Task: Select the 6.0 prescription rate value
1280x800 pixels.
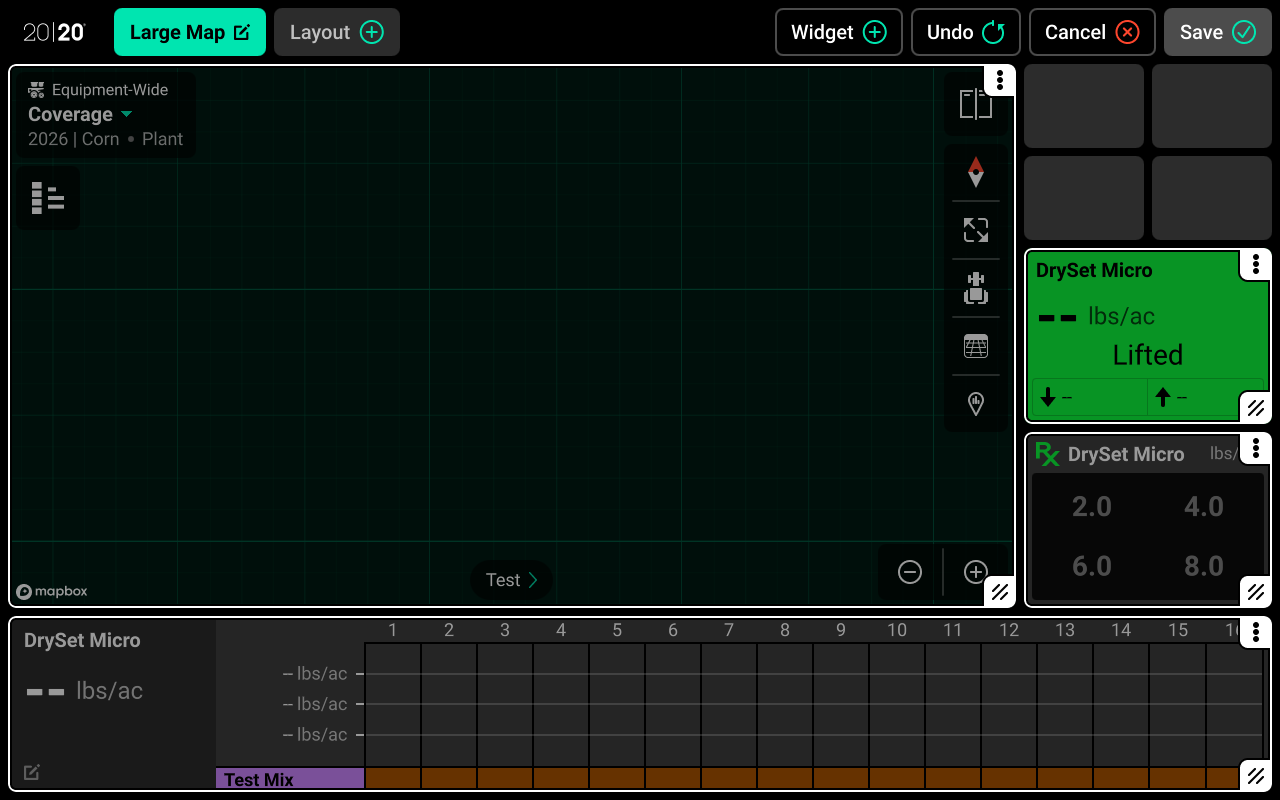Action: point(1091,566)
